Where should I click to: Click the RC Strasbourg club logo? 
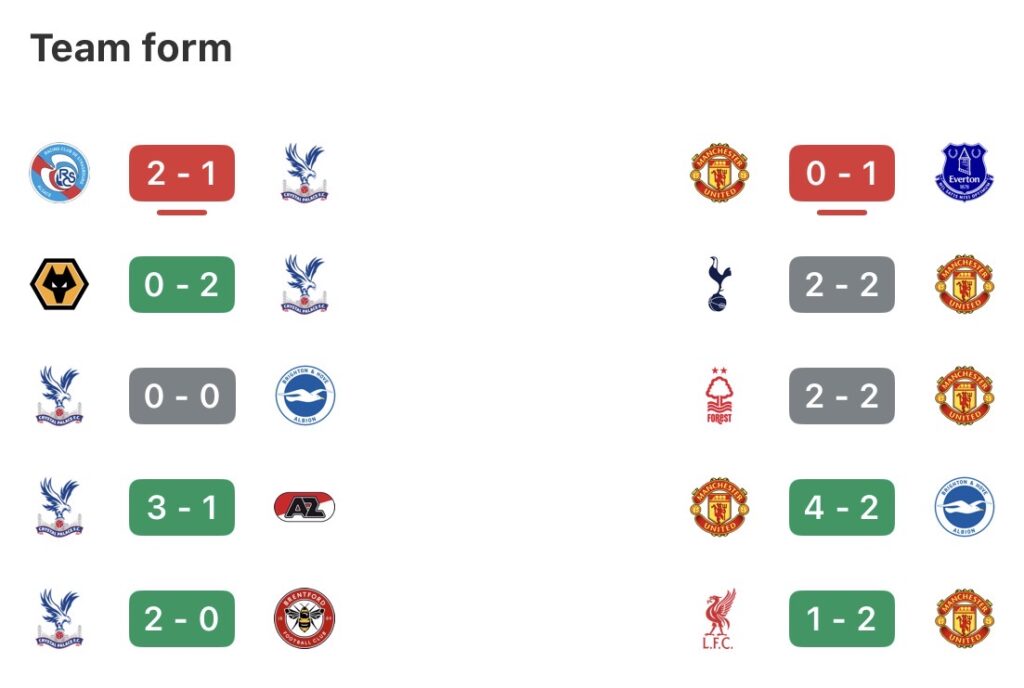(x=60, y=173)
